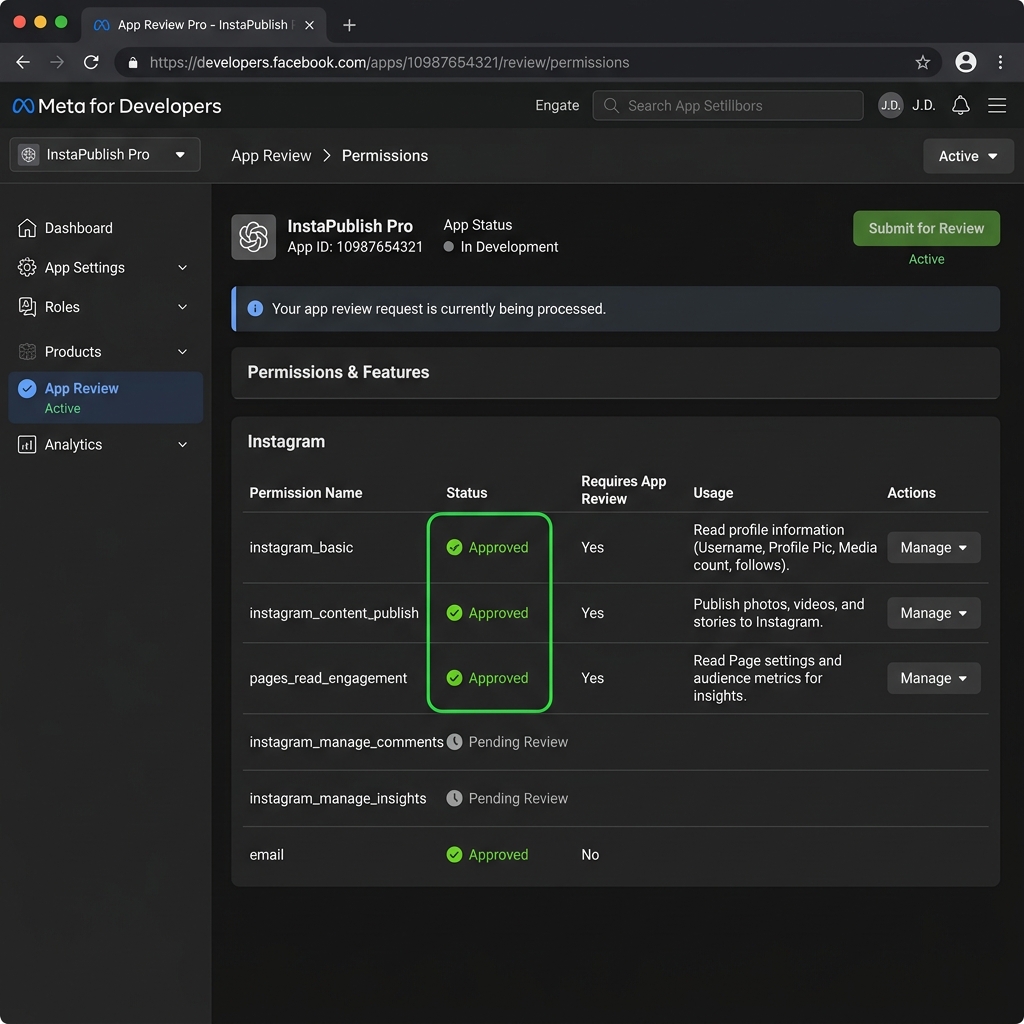Viewport: 1024px width, 1024px height.
Task: Click the App Review breadcrumb link
Action: [271, 156]
